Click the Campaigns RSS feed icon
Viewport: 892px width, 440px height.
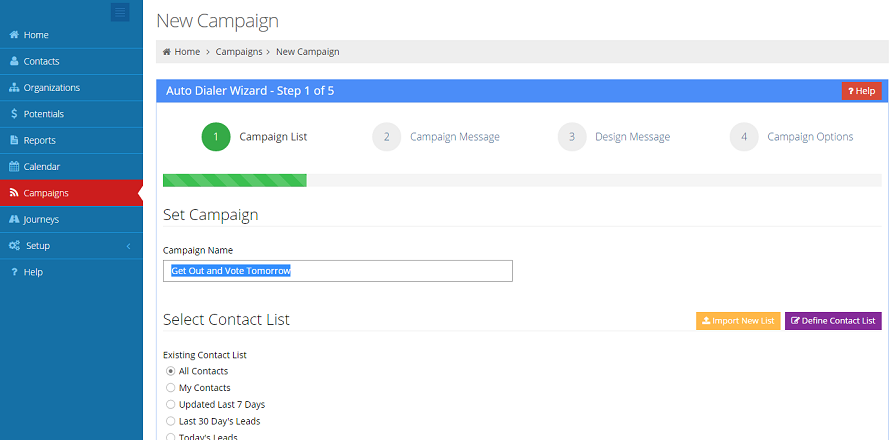point(14,193)
